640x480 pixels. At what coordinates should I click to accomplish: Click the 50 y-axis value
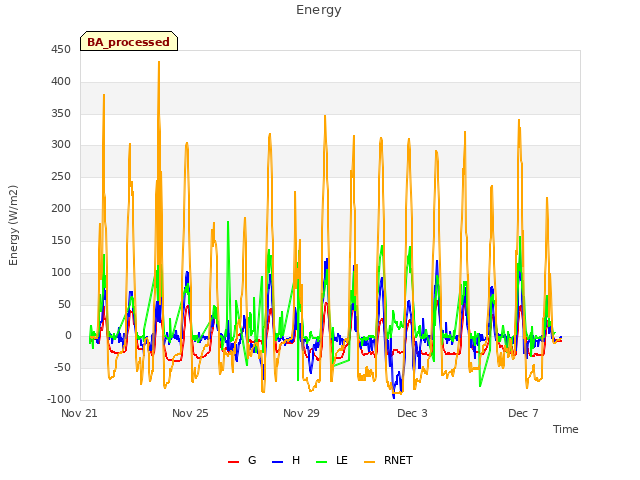64,304
